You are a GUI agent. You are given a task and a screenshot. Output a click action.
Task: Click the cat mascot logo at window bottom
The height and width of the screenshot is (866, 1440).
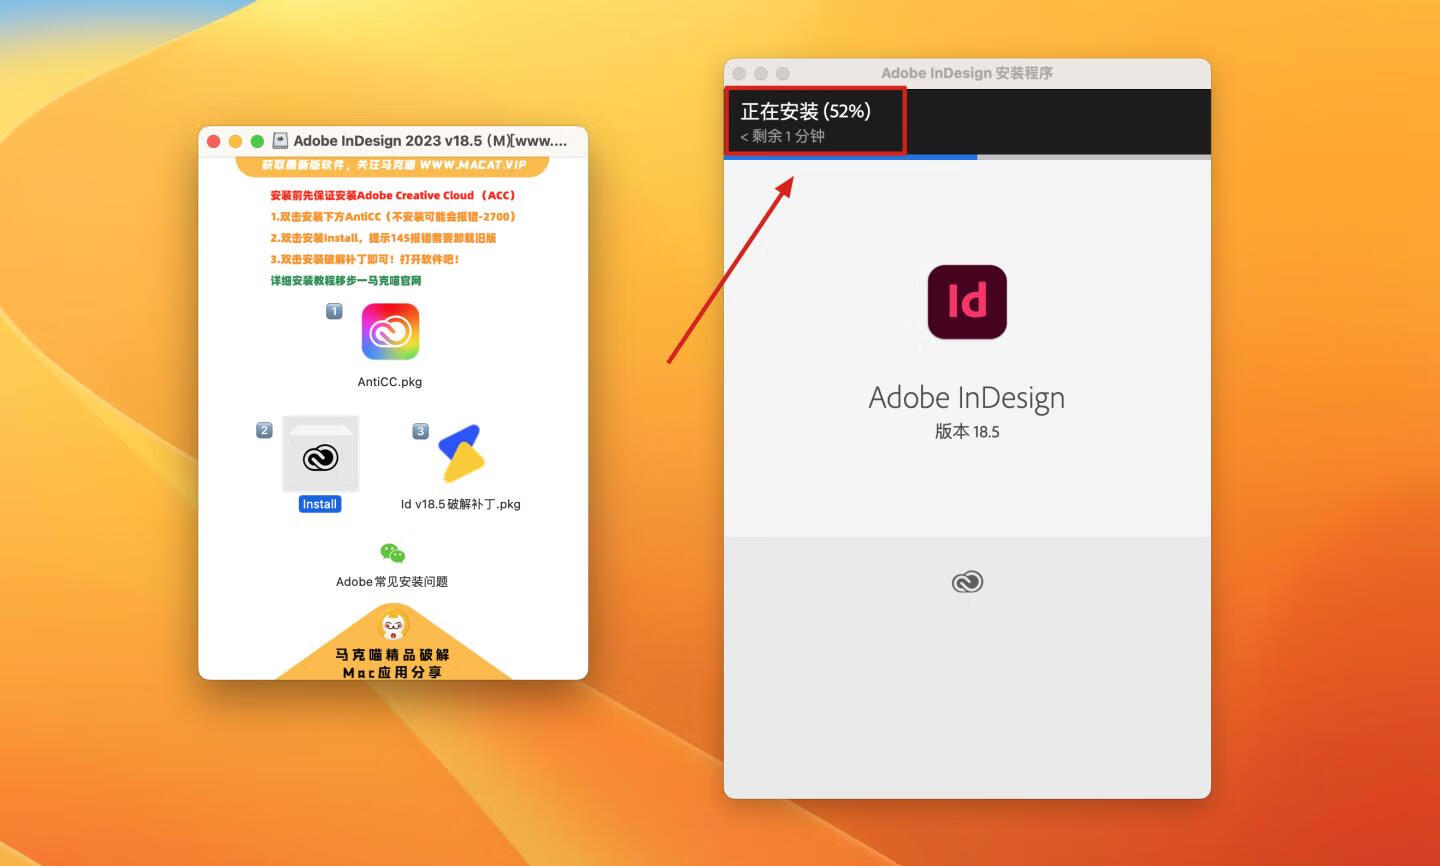click(394, 626)
